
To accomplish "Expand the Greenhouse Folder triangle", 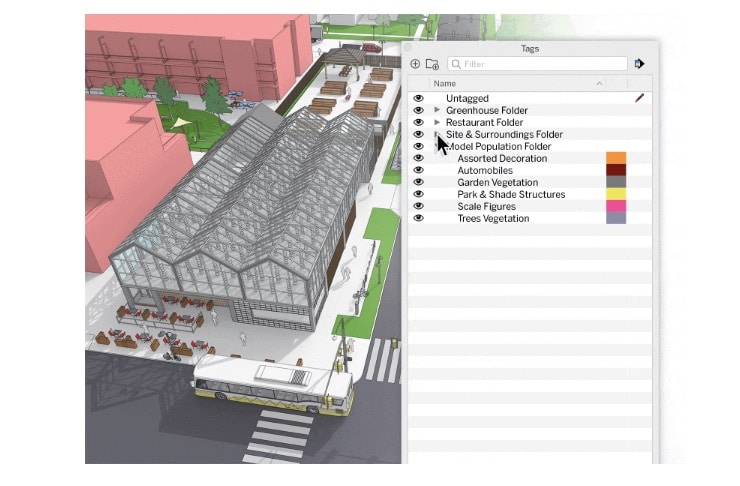I will pos(437,110).
